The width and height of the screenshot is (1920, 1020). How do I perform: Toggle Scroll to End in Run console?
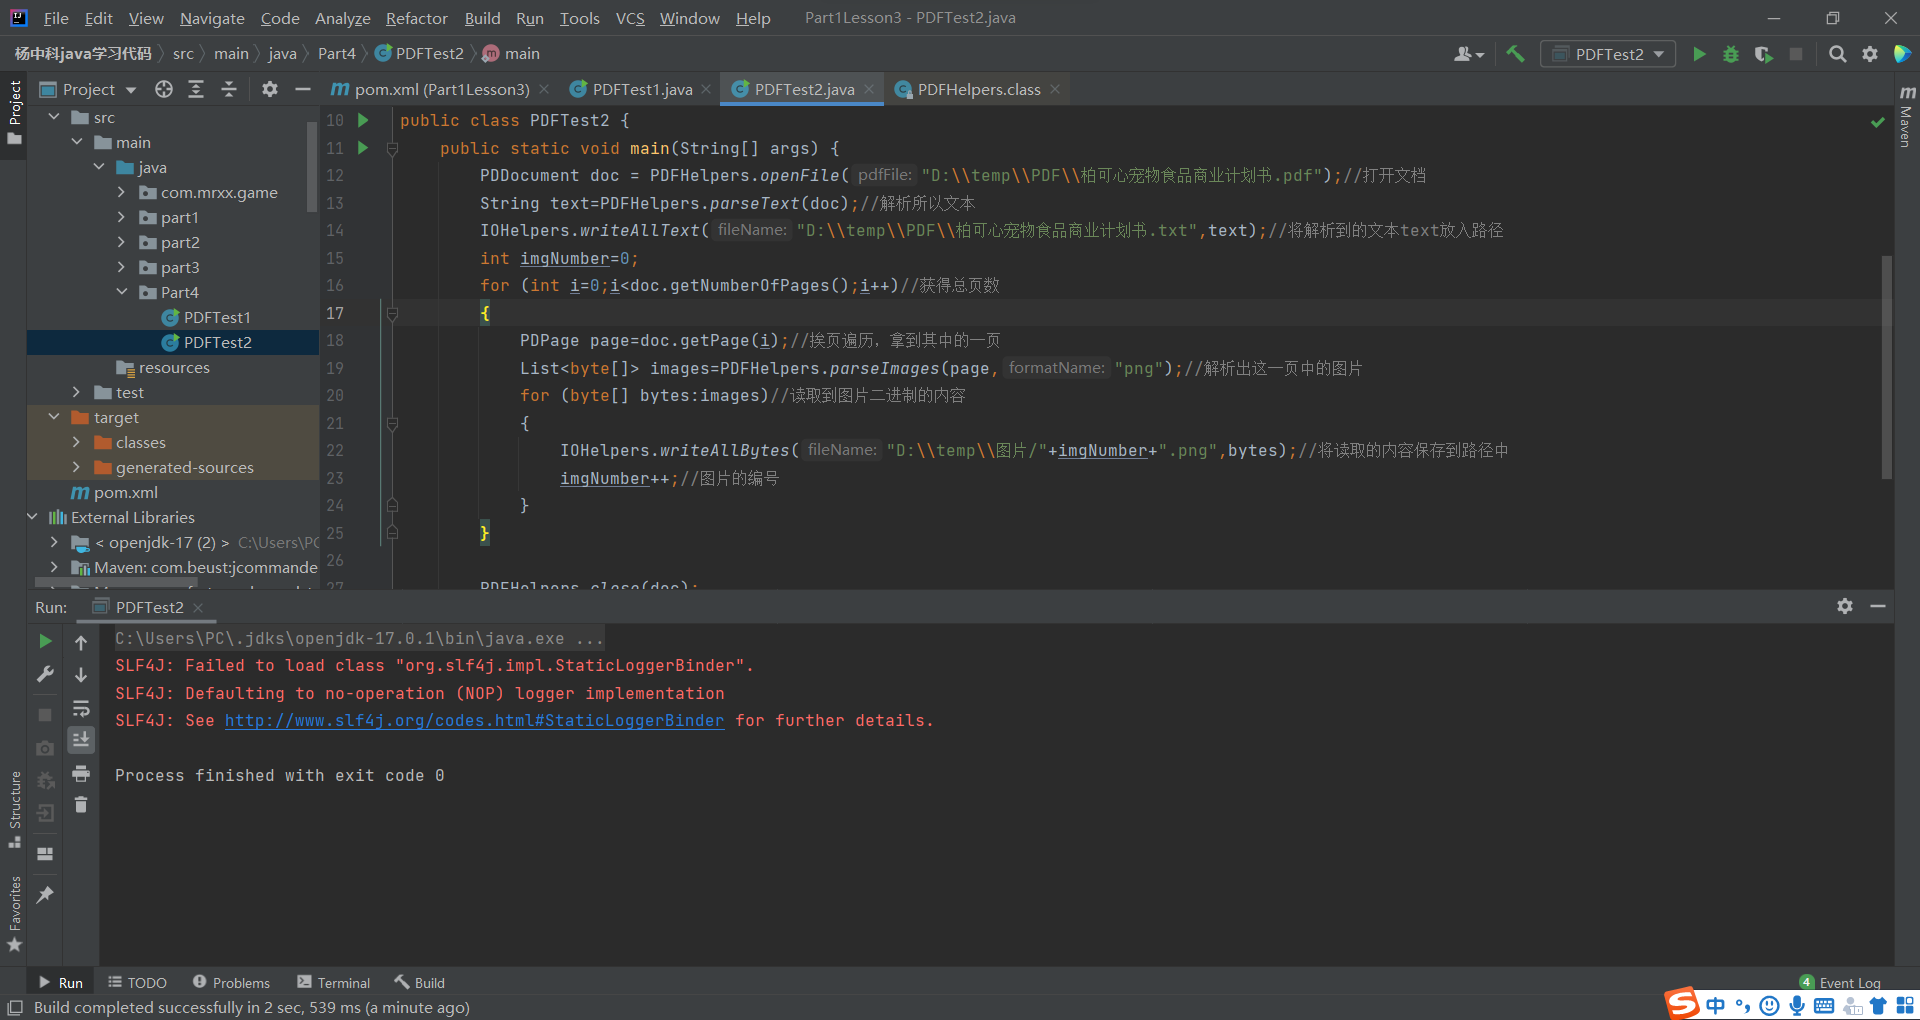click(x=81, y=740)
